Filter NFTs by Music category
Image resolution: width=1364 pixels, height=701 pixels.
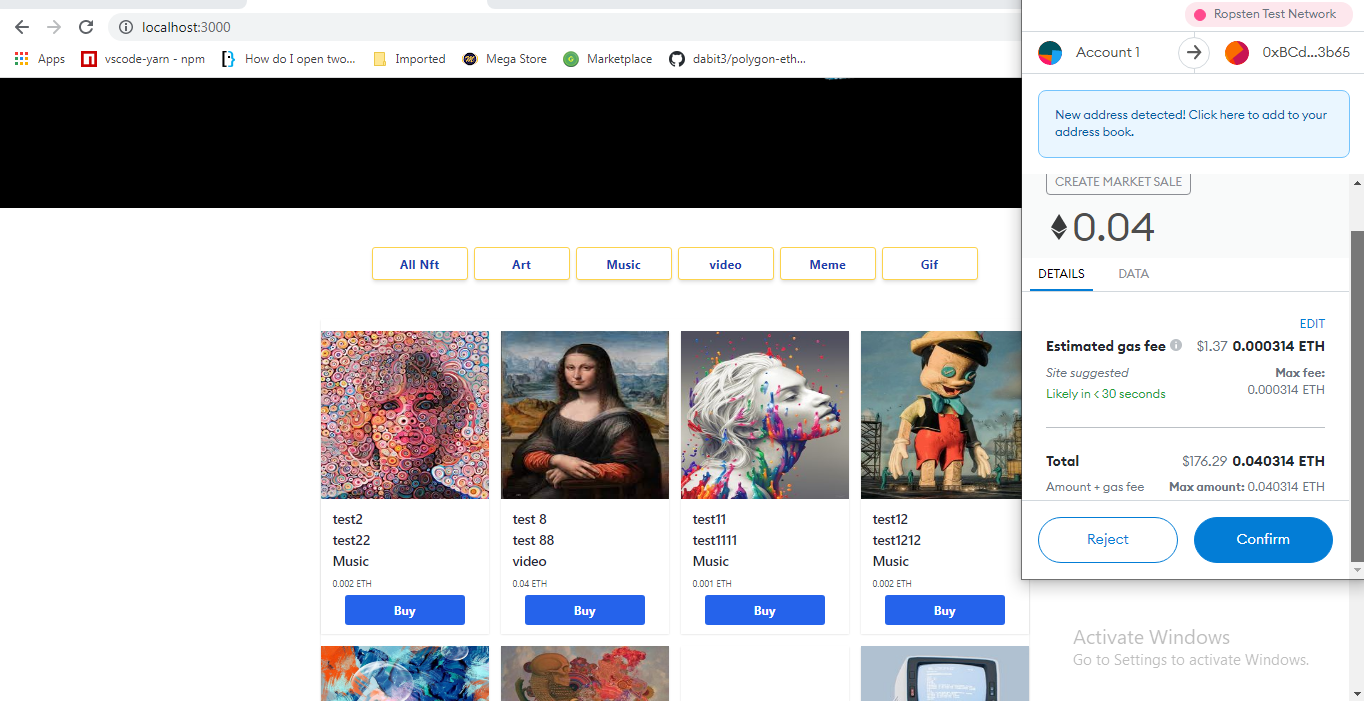tap(624, 264)
